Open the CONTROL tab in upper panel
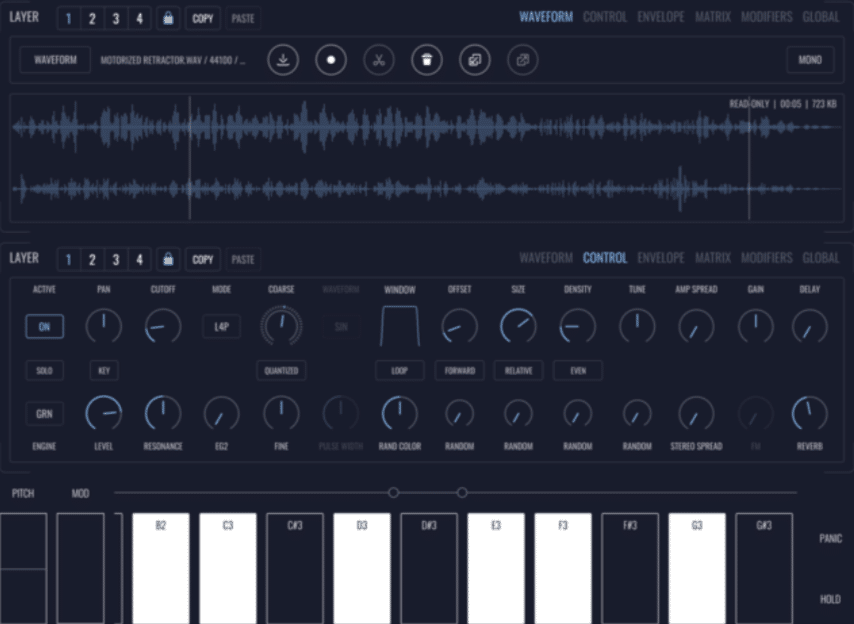The image size is (854, 624). (605, 17)
